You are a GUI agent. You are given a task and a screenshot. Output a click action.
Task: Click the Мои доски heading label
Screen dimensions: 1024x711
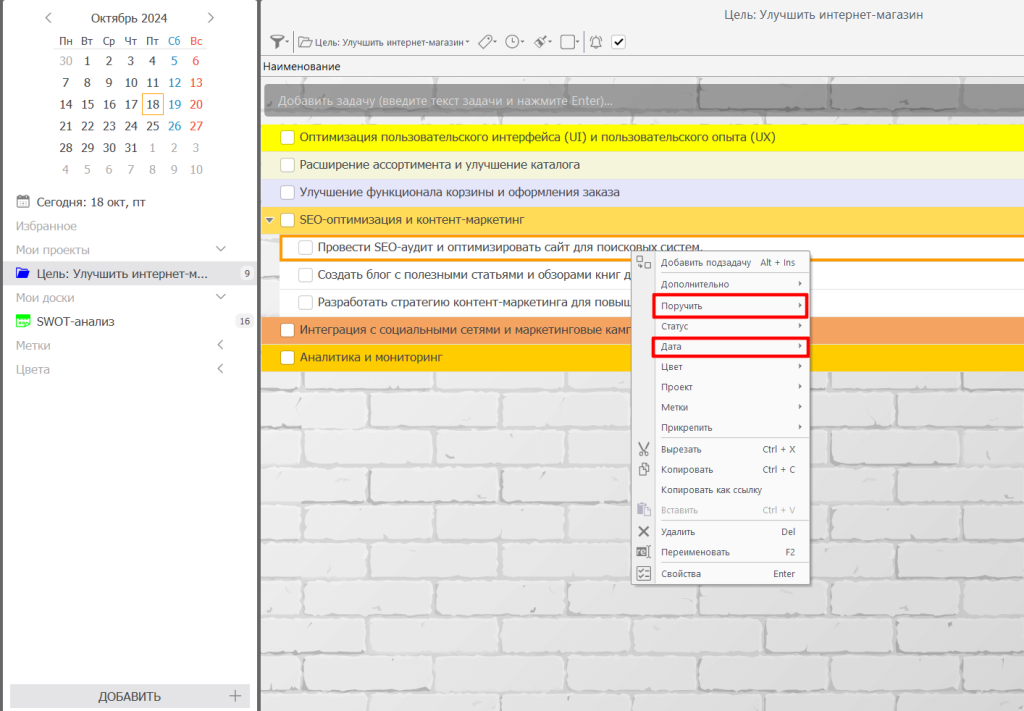click(45, 297)
